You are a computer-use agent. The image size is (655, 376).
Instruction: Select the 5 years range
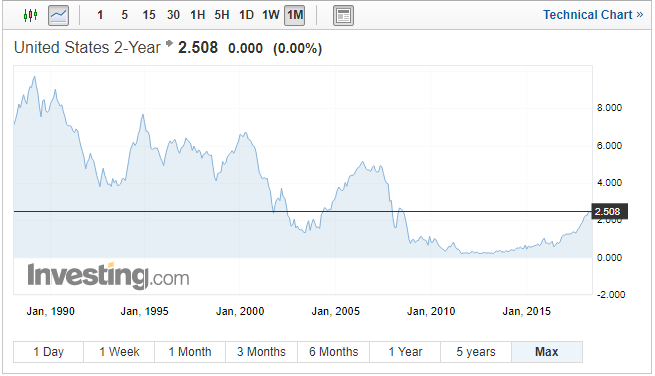pos(476,352)
